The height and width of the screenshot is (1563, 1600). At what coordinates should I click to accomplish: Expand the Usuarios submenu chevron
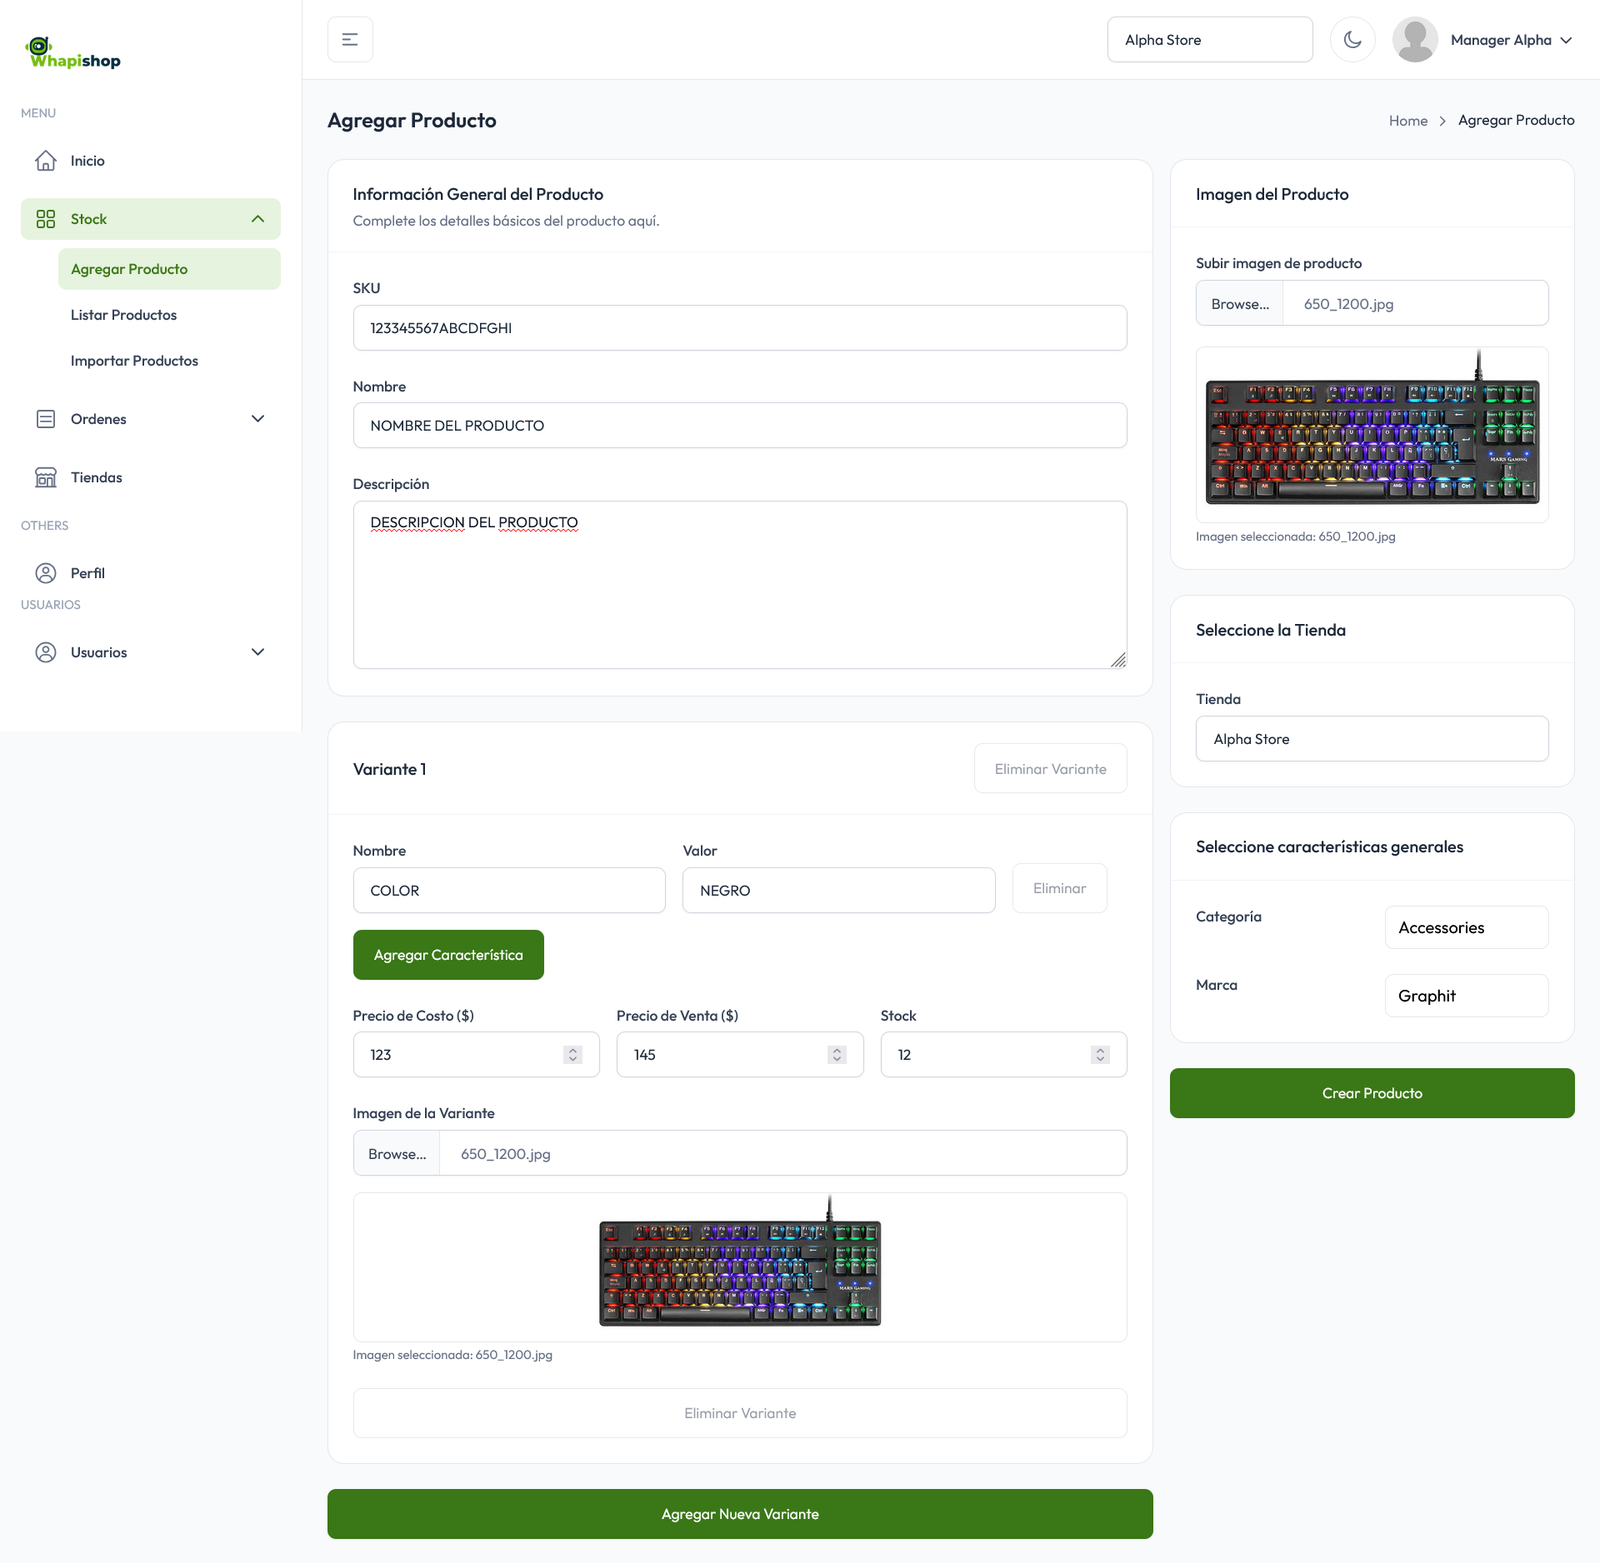coord(258,652)
